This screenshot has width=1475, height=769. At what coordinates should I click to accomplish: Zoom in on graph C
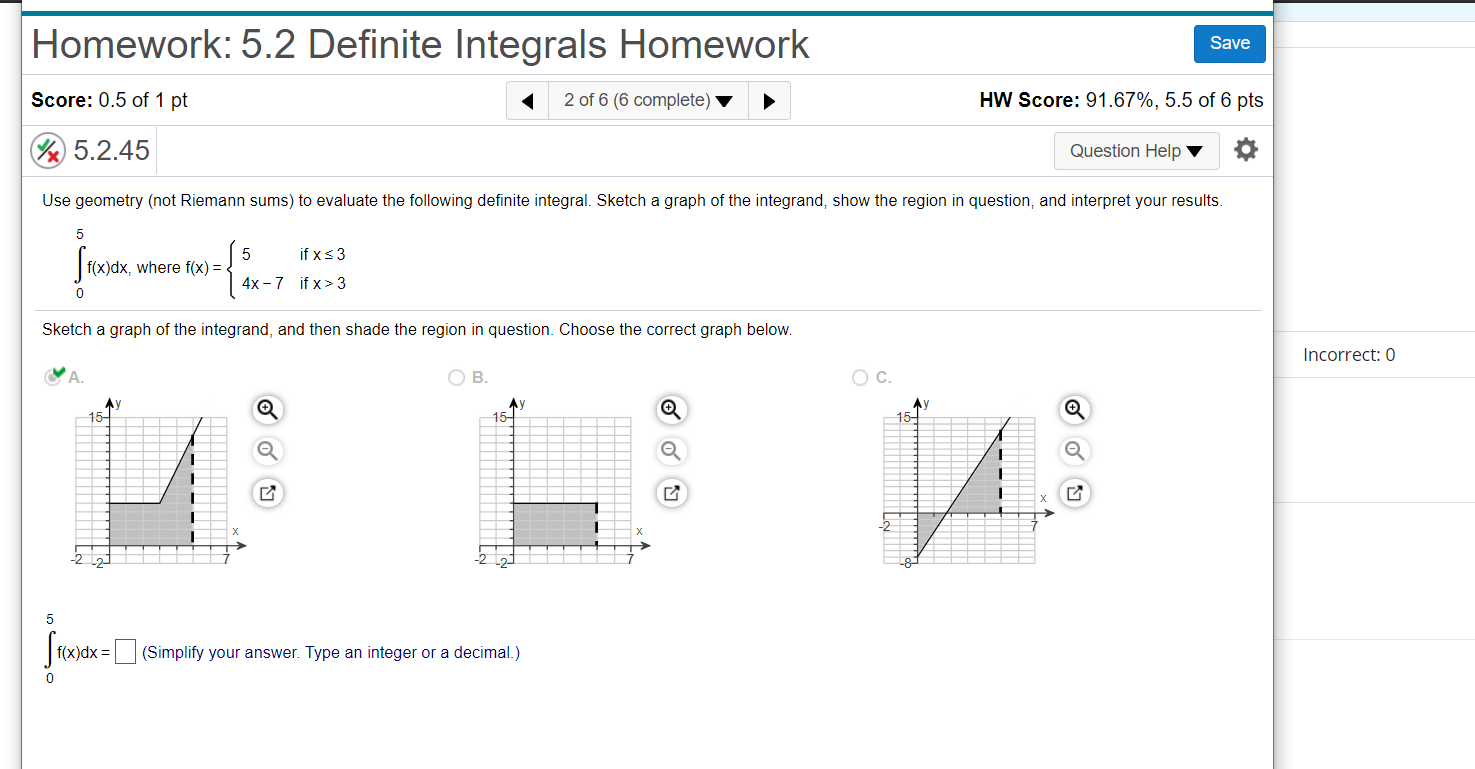(x=1074, y=409)
